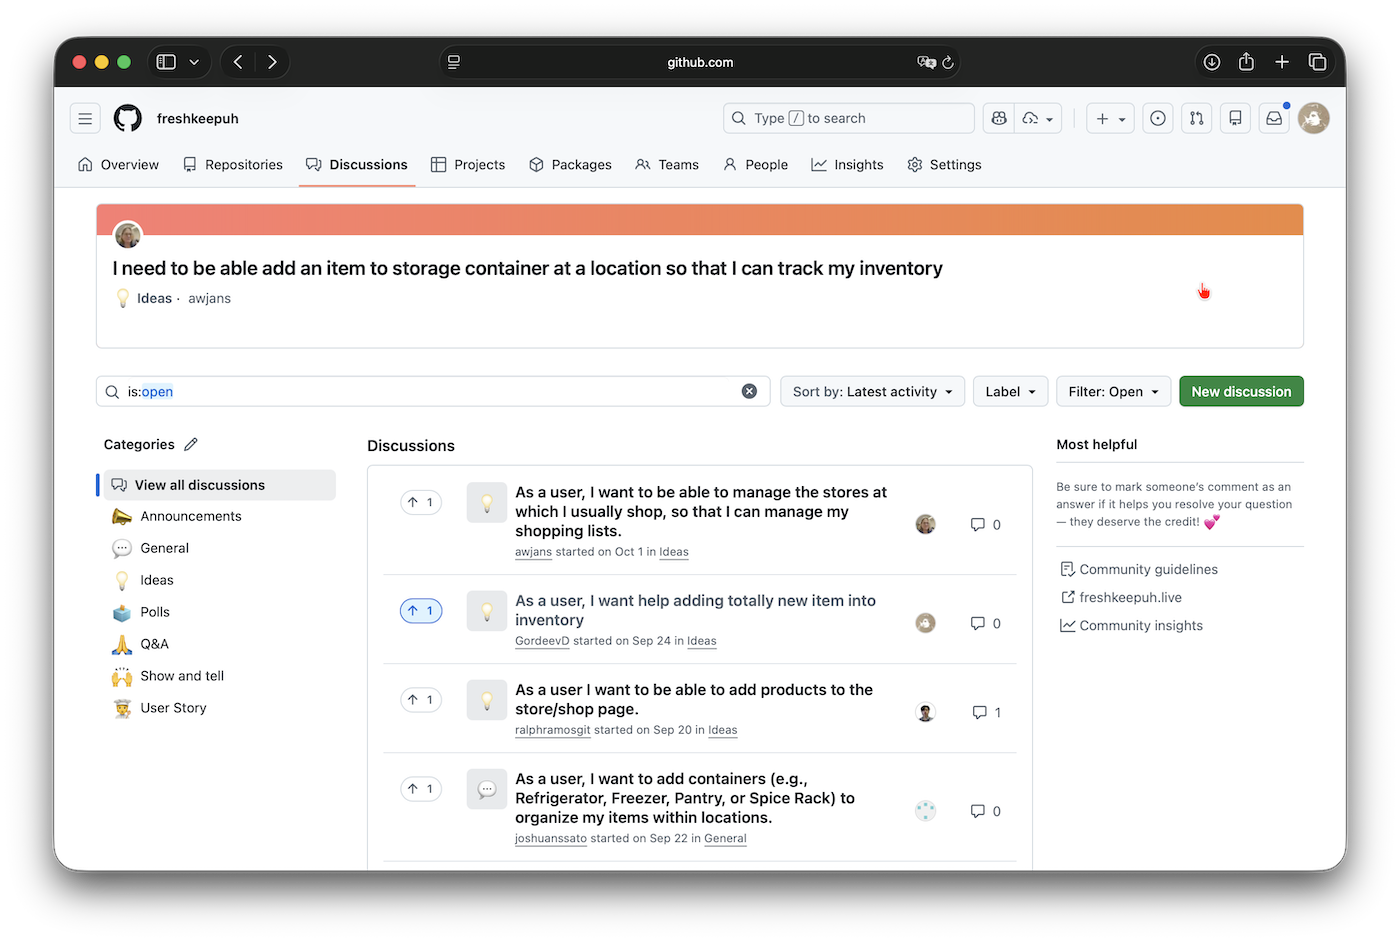Click the Safari reload page icon
1400x942 pixels.
click(x=948, y=62)
